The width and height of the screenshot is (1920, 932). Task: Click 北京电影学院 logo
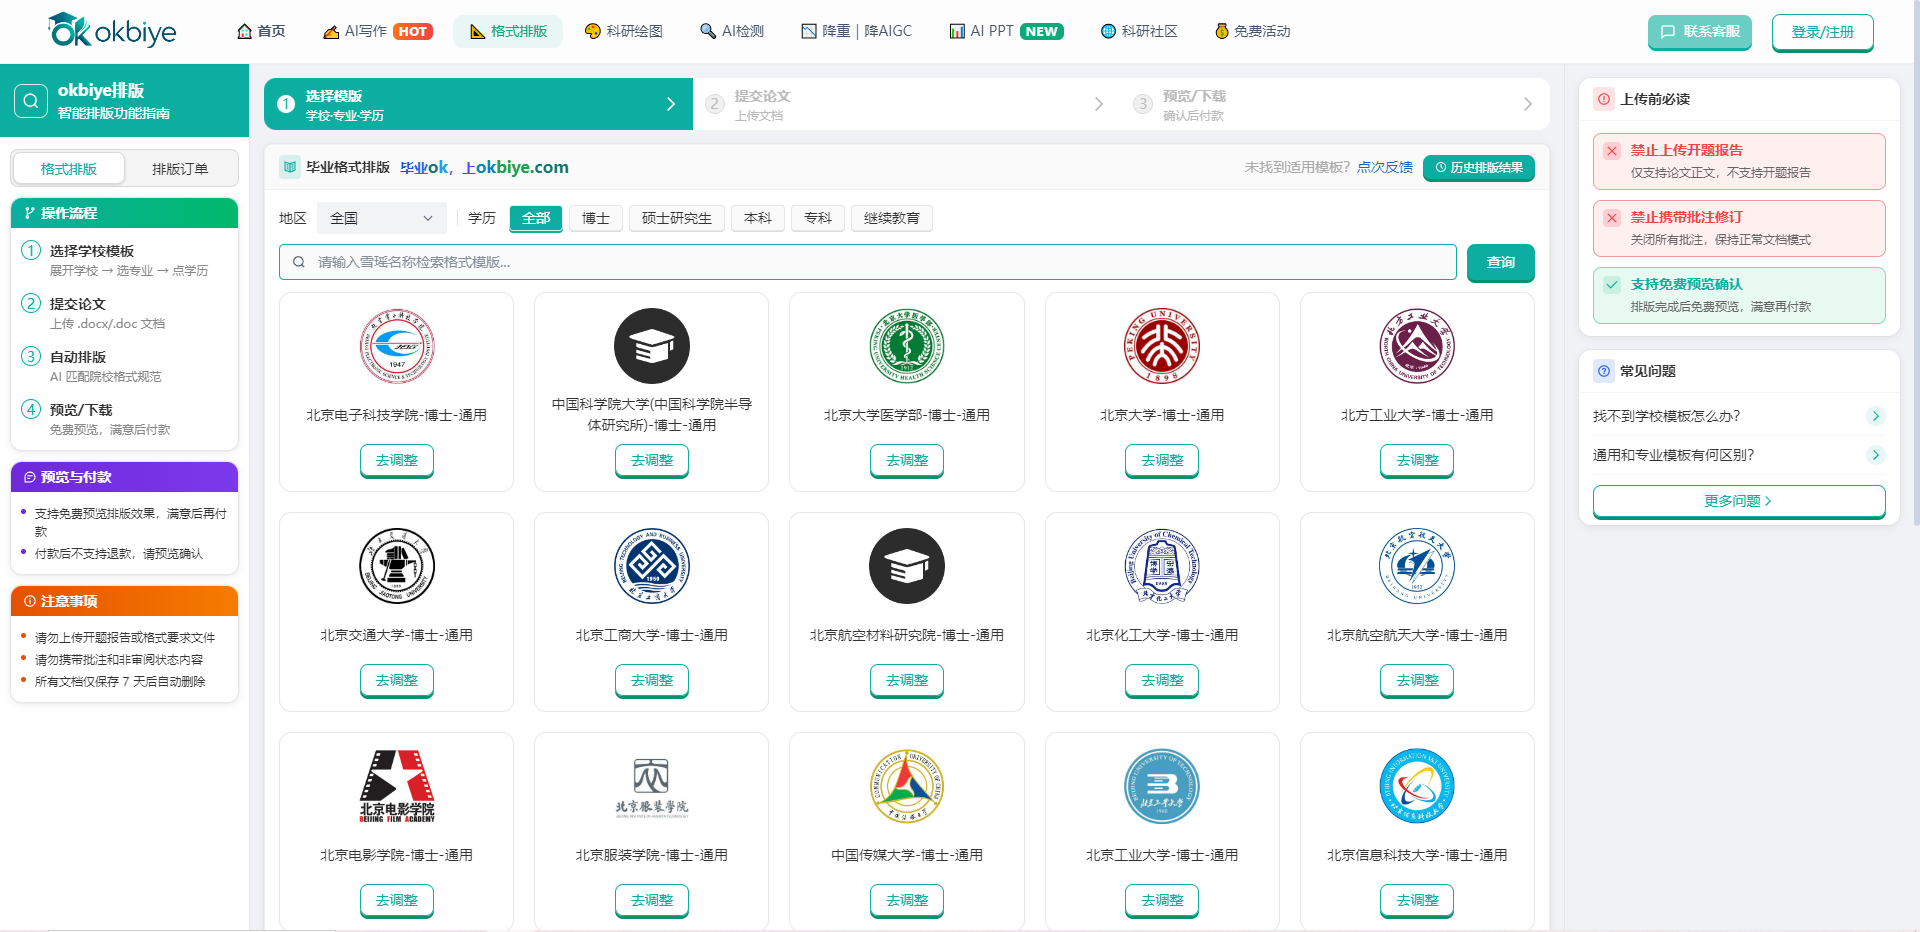(x=397, y=786)
